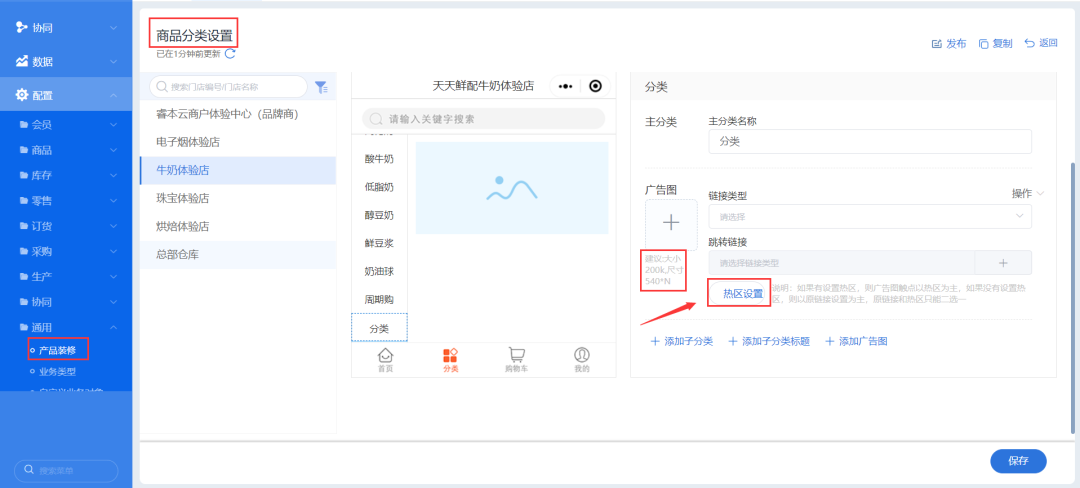Screen dimensions: 1080x488
Task: Tap the 购物车 cart icon in preview
Action: coord(516,355)
